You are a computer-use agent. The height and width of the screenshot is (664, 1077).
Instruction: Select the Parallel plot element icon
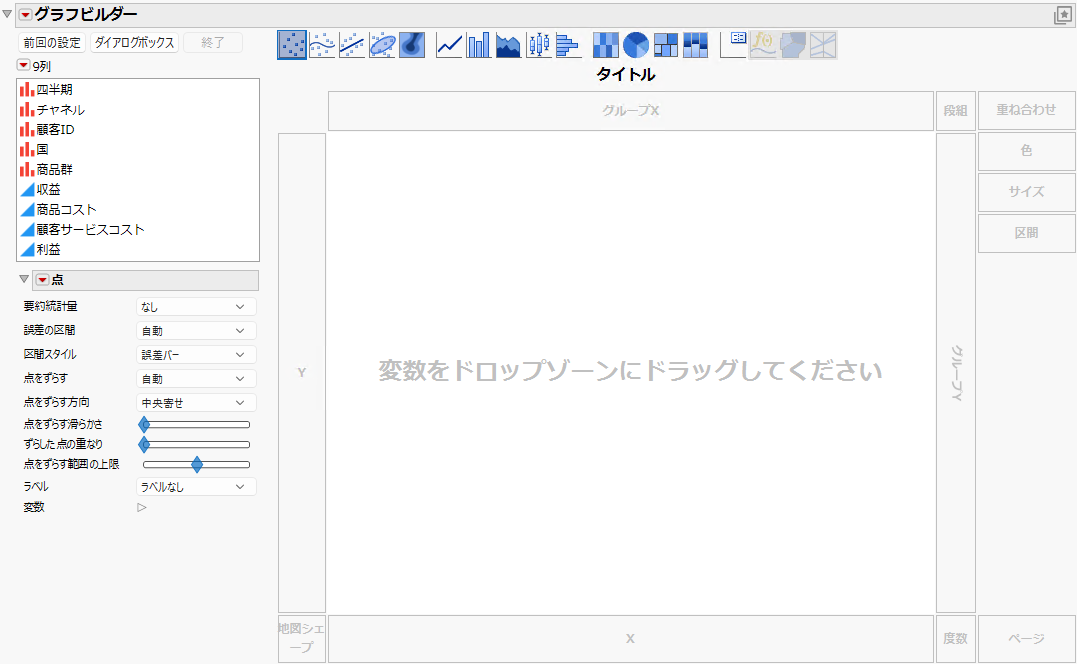823,45
